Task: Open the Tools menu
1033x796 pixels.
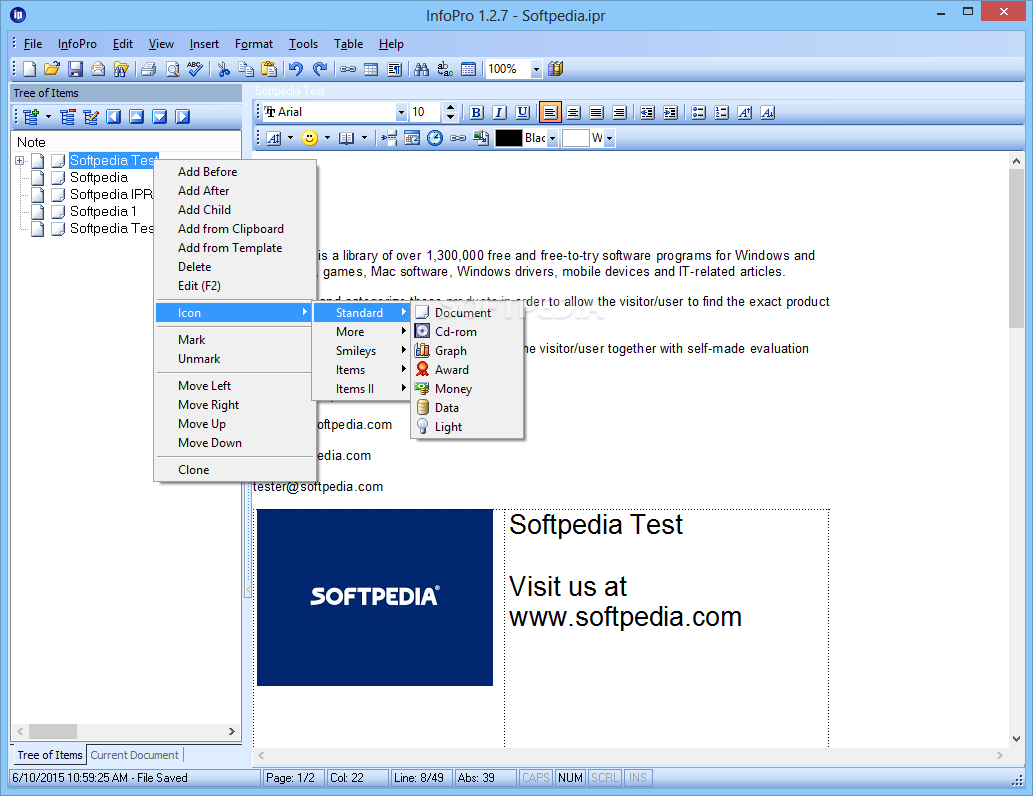Action: point(303,44)
